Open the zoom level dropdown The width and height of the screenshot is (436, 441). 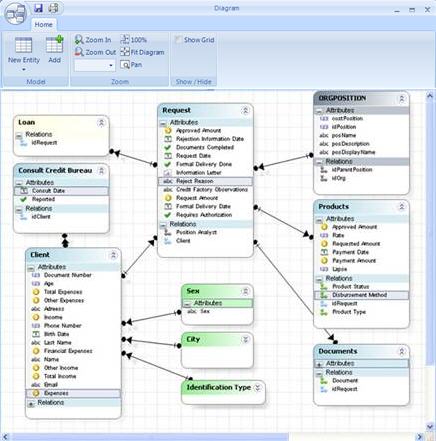pos(95,65)
